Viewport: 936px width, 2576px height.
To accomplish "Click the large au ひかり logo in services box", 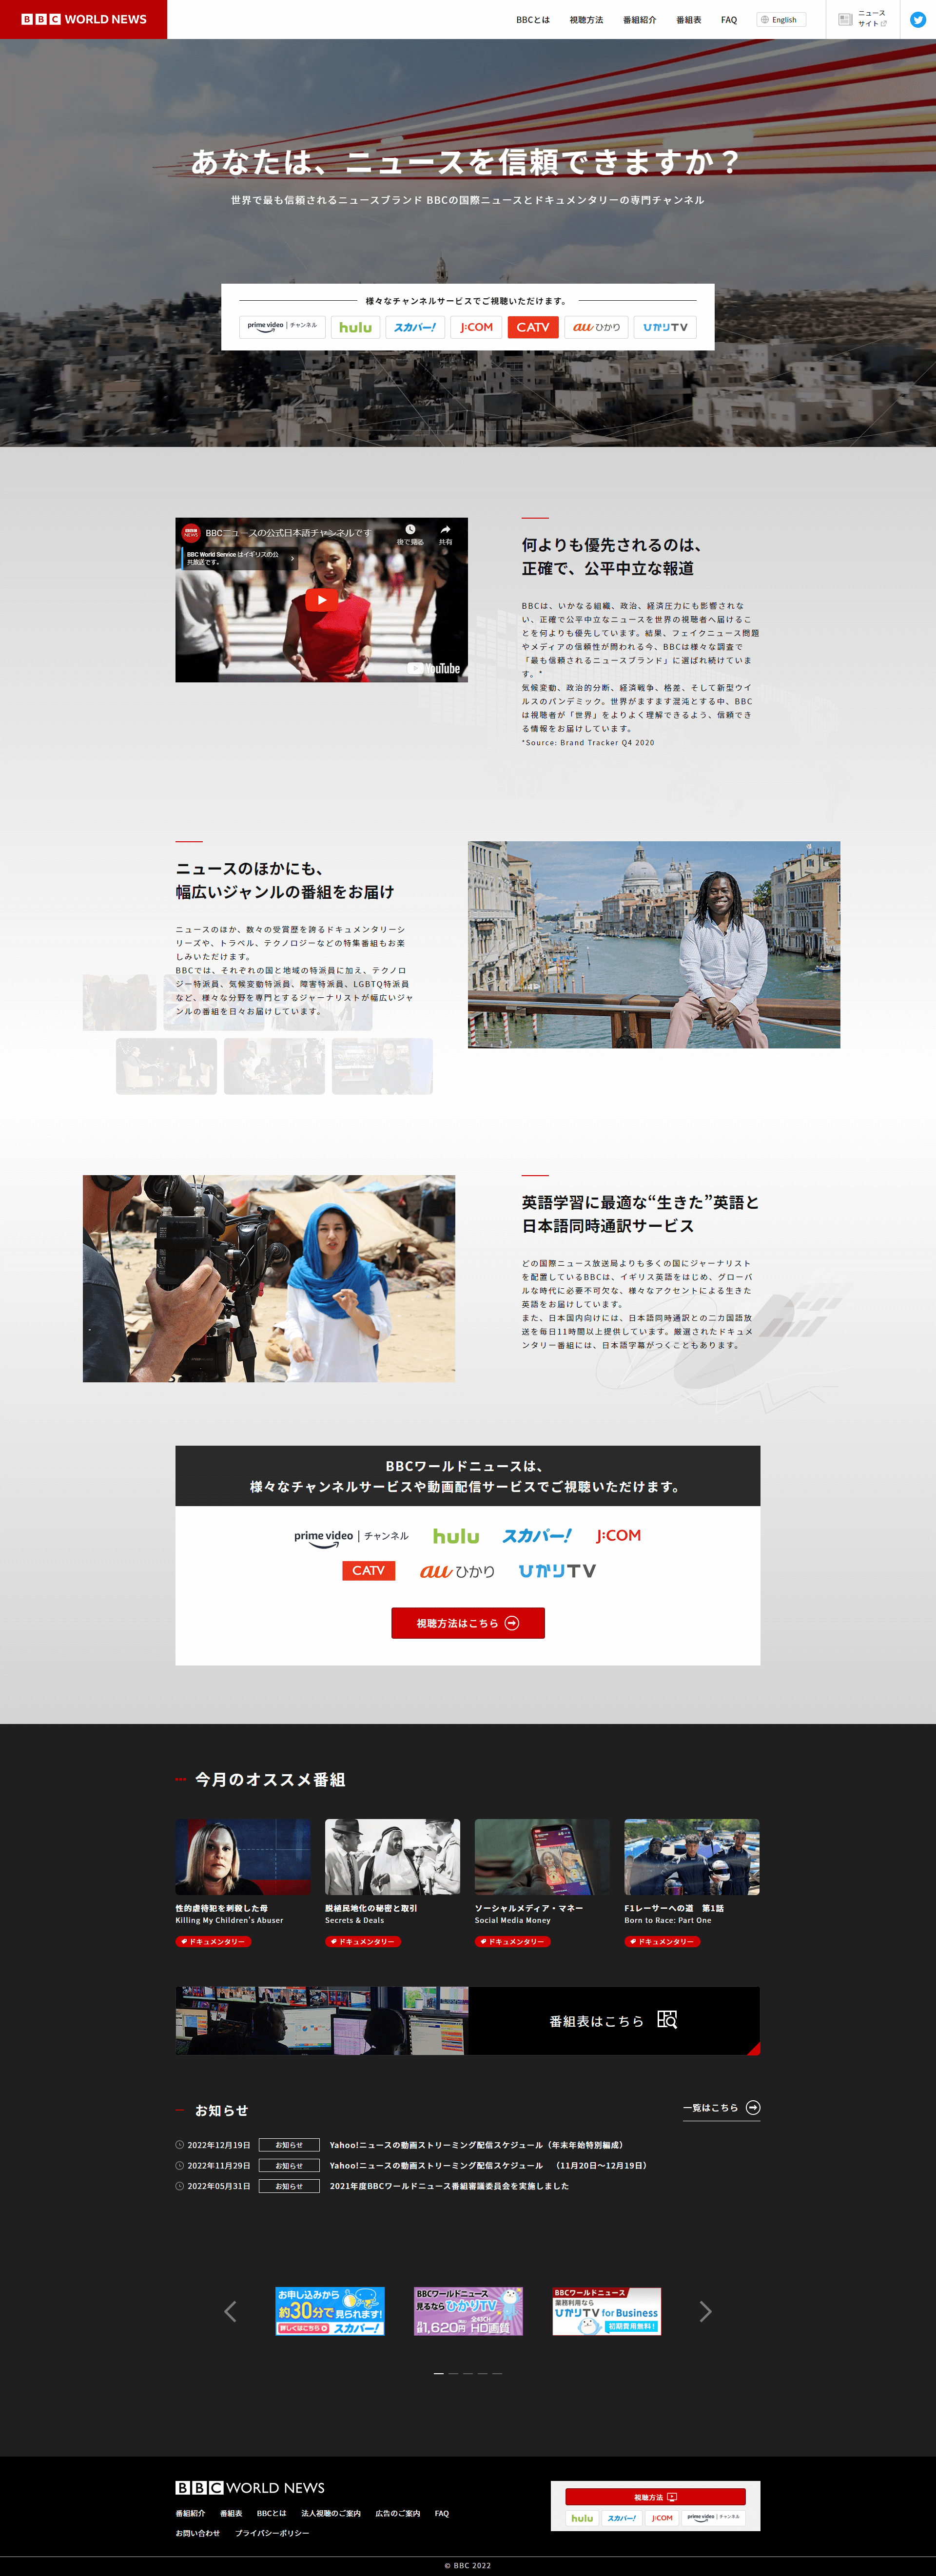I will [x=457, y=1571].
